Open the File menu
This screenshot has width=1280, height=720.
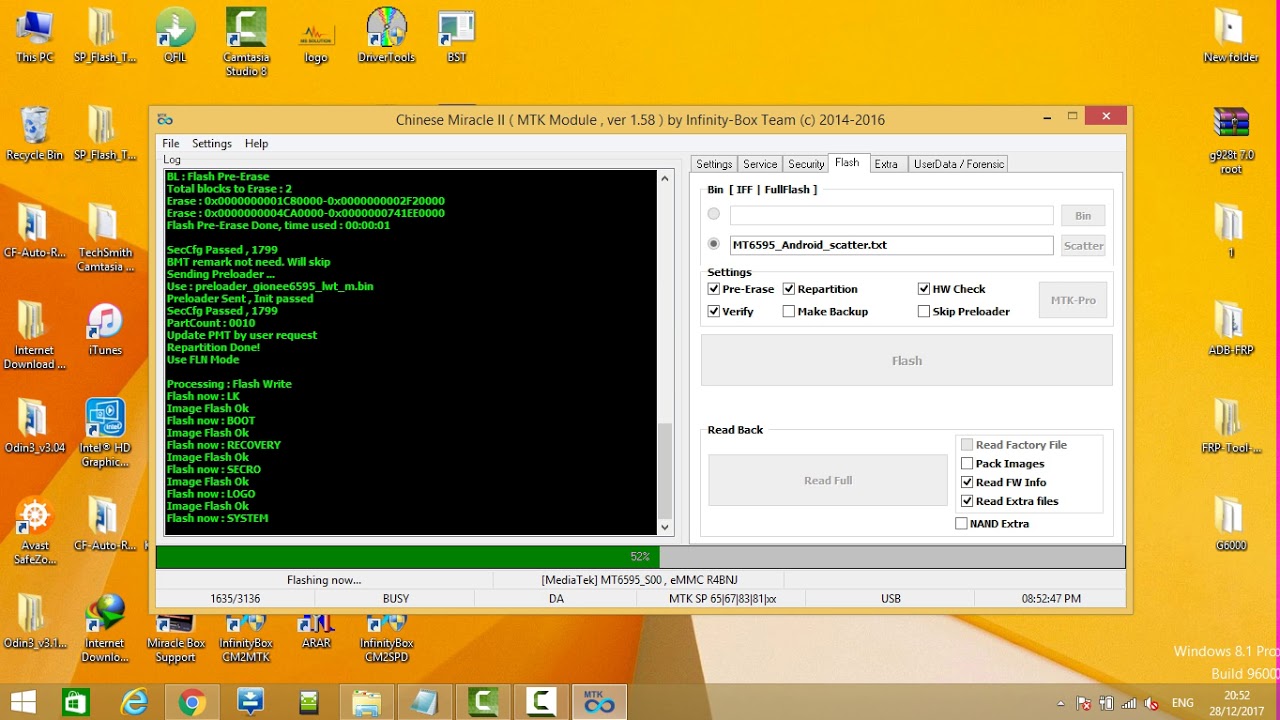tap(171, 144)
